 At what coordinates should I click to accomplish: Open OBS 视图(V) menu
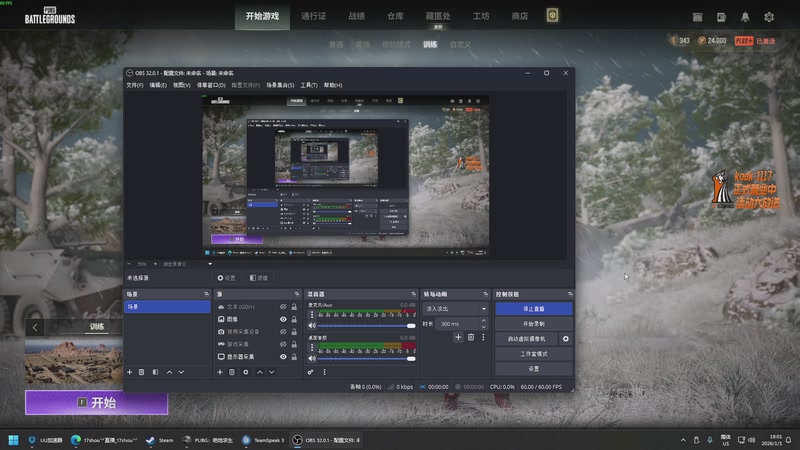[182, 85]
